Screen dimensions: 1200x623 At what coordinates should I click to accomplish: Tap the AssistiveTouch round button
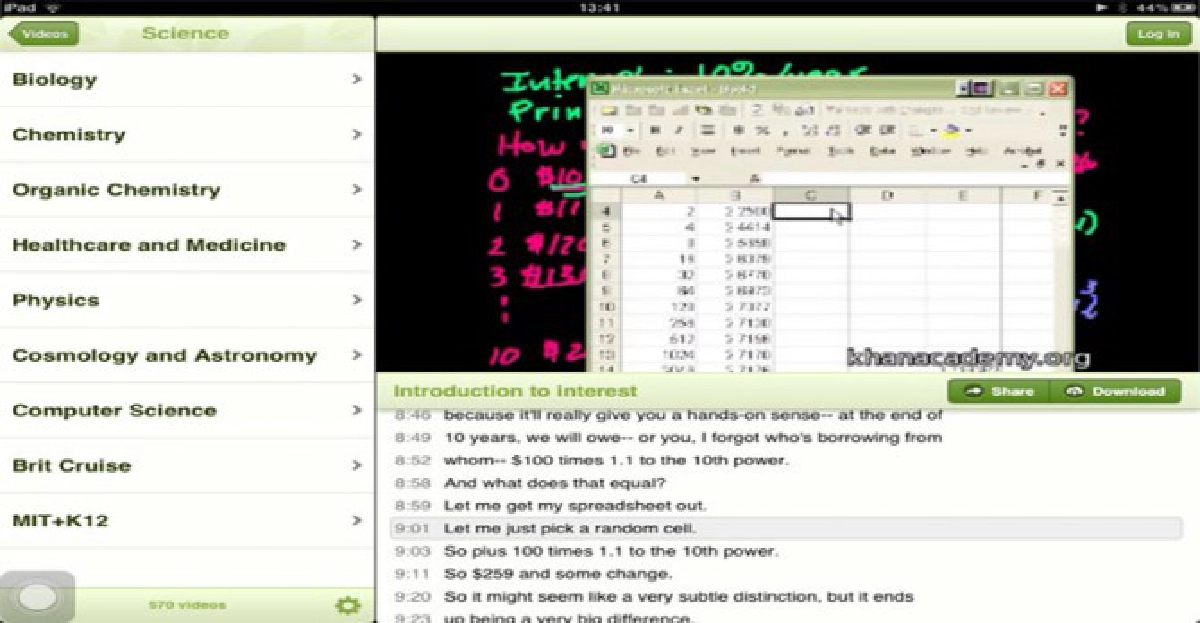coord(37,598)
